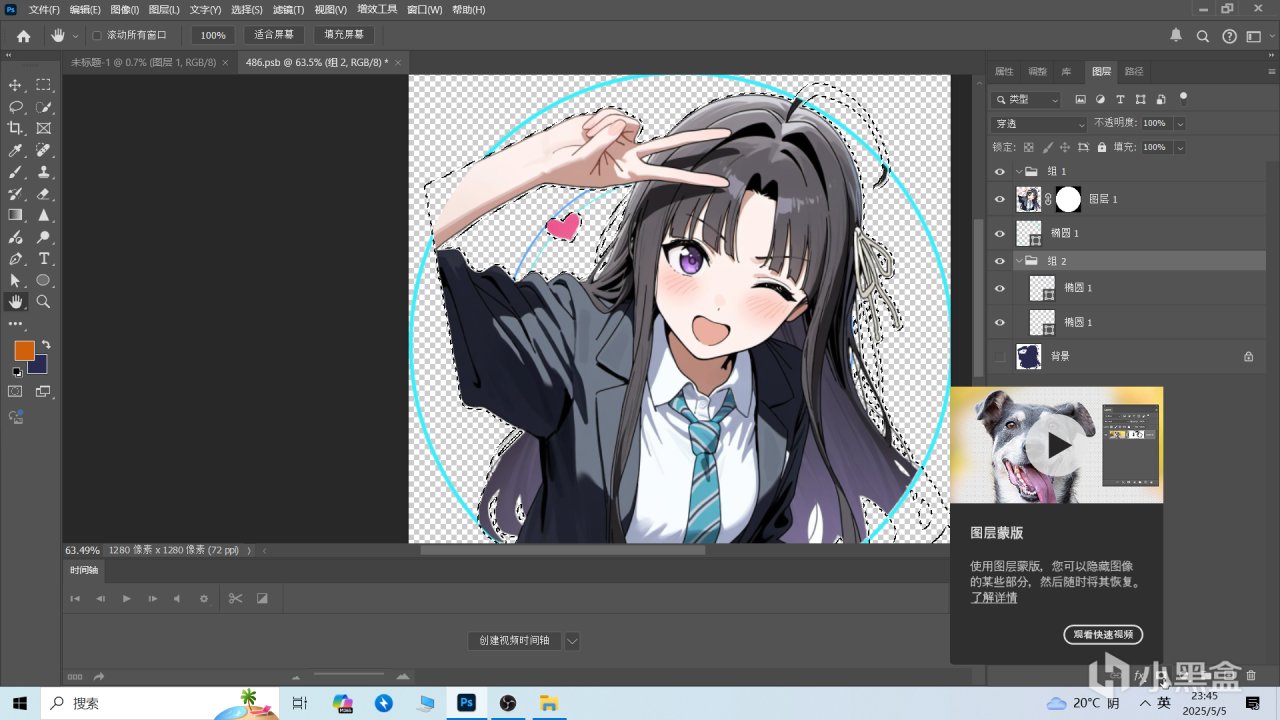Select the Move tool
This screenshot has width=1280, height=720.
point(15,85)
